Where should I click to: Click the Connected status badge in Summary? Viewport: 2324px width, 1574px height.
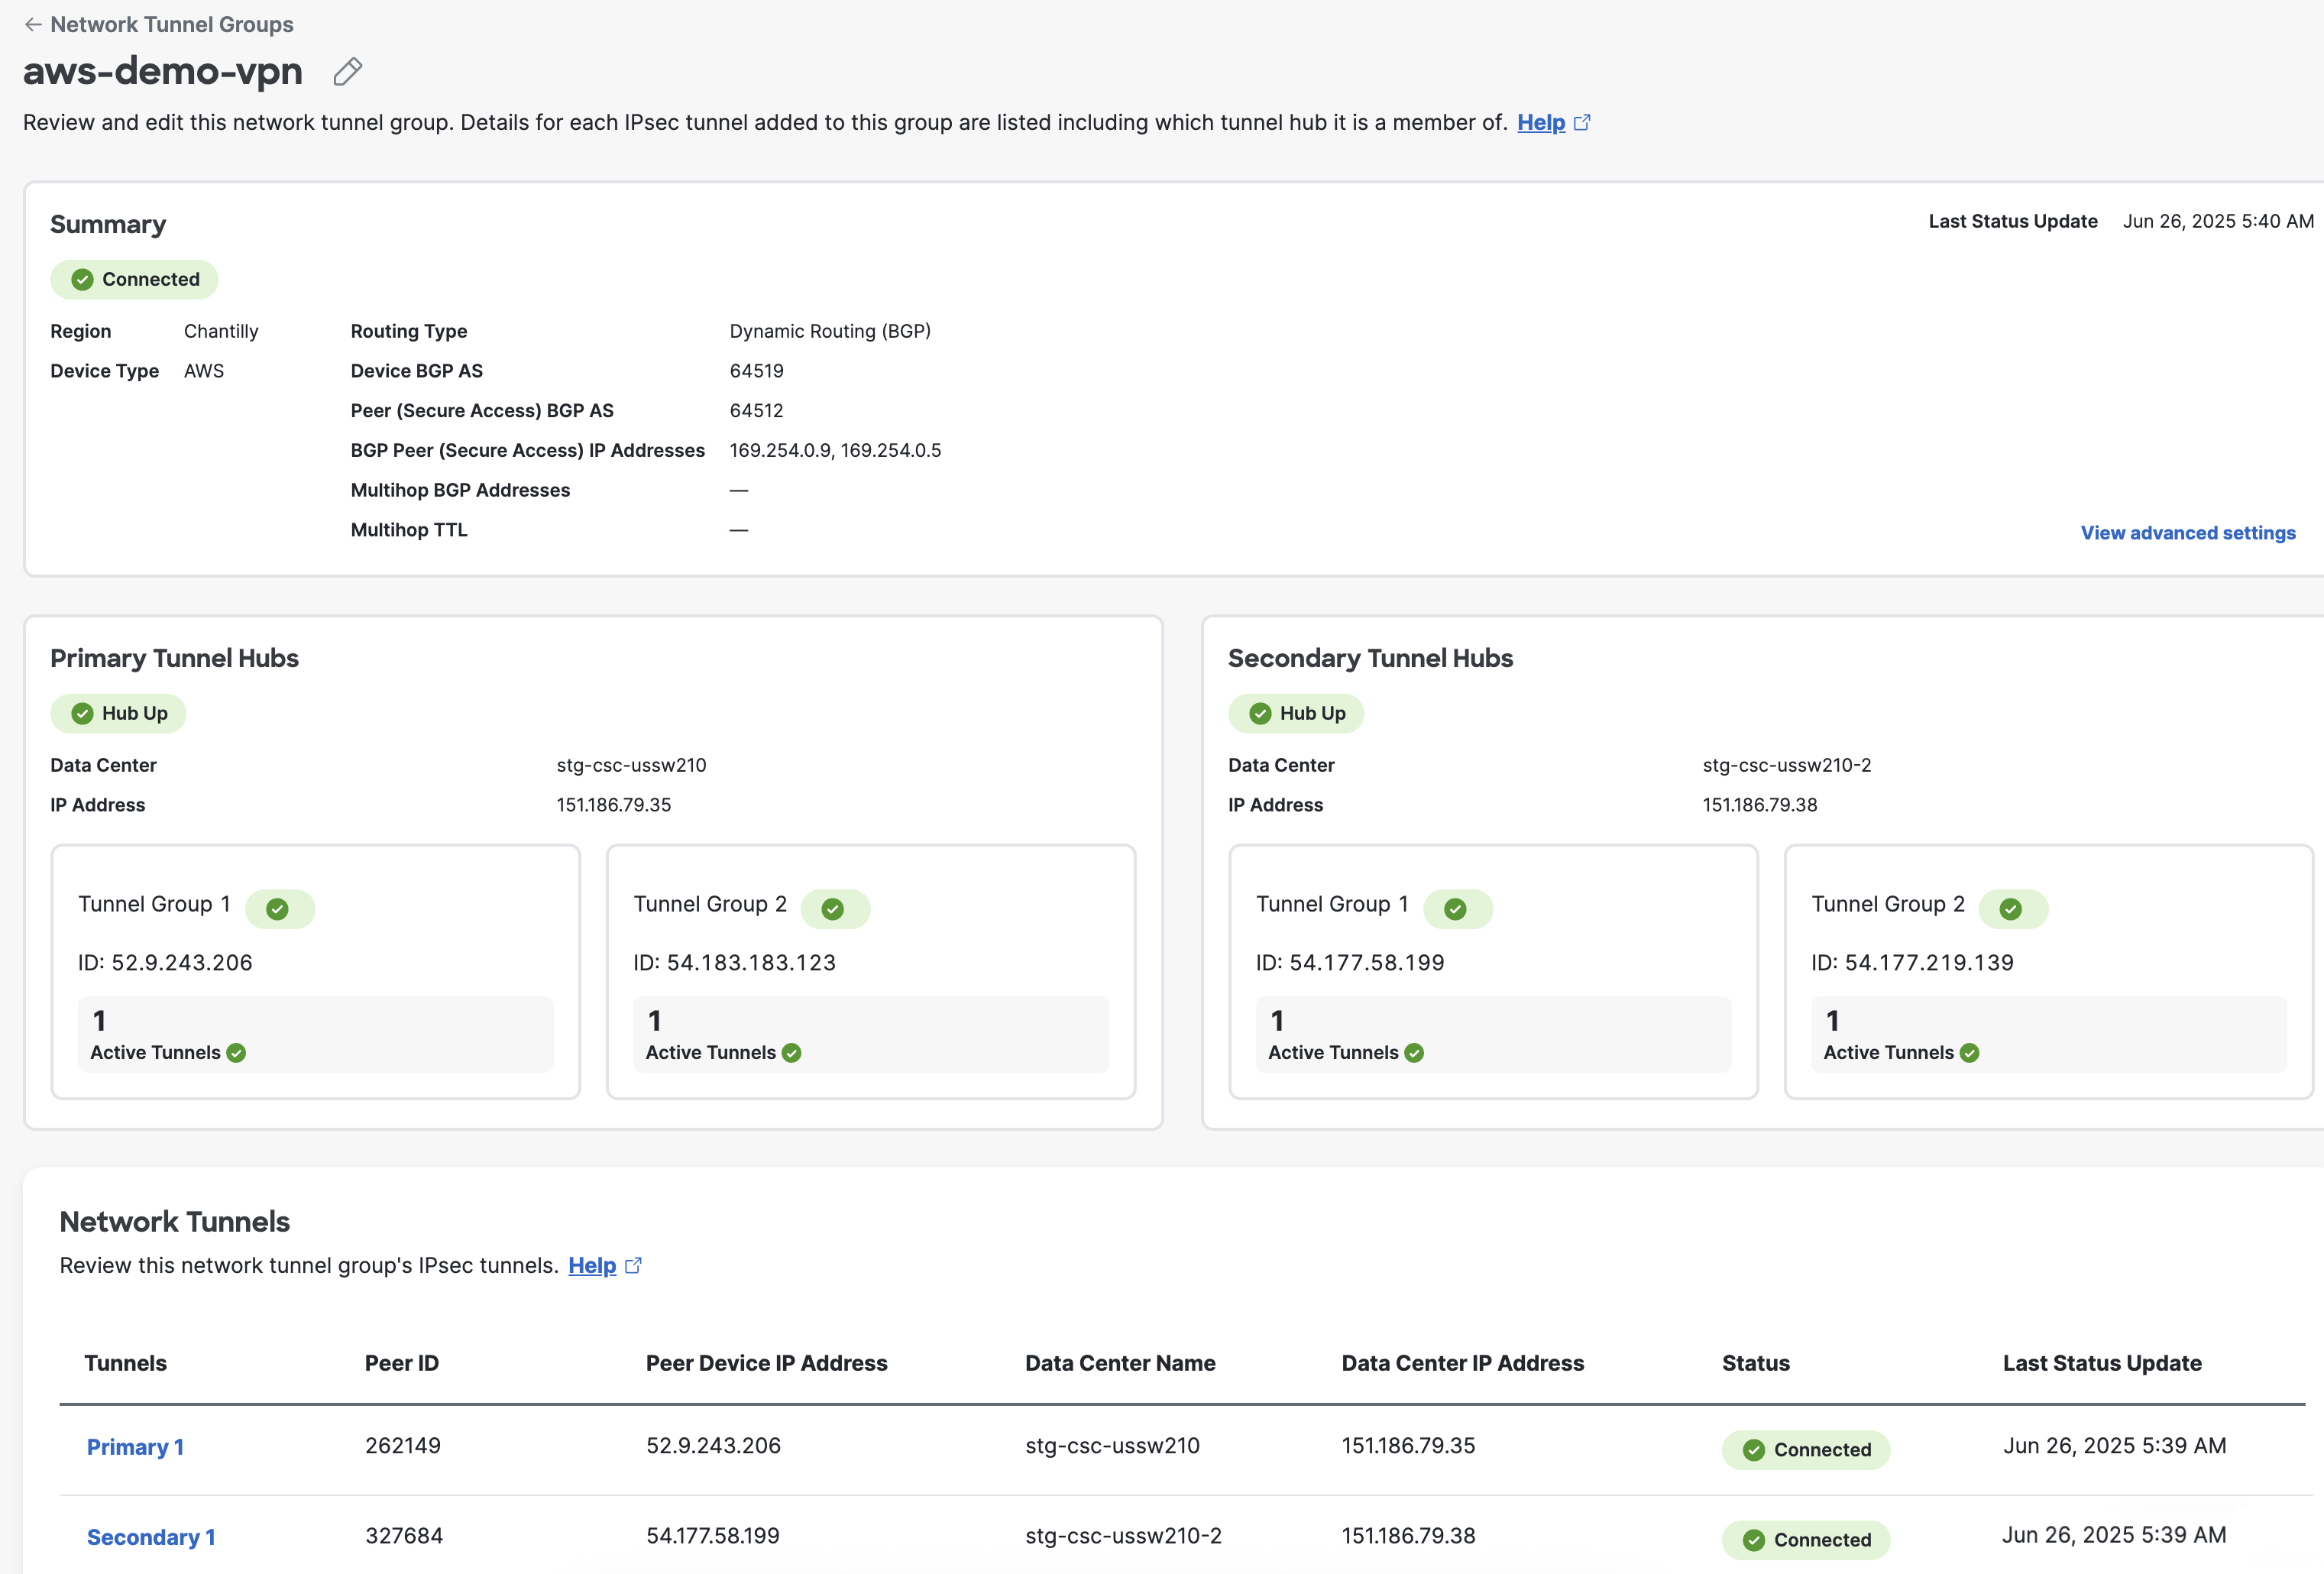tap(134, 279)
